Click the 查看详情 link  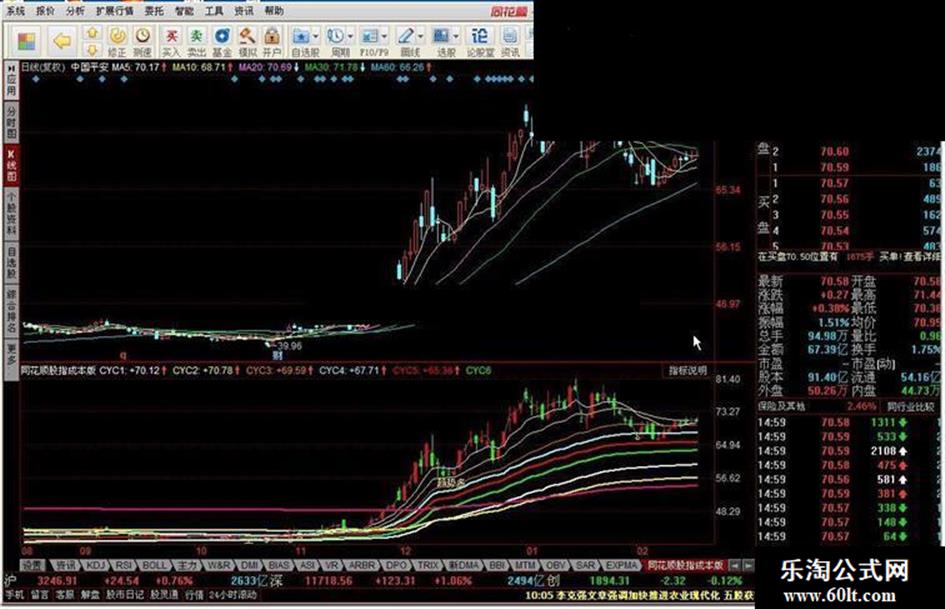[921, 257]
